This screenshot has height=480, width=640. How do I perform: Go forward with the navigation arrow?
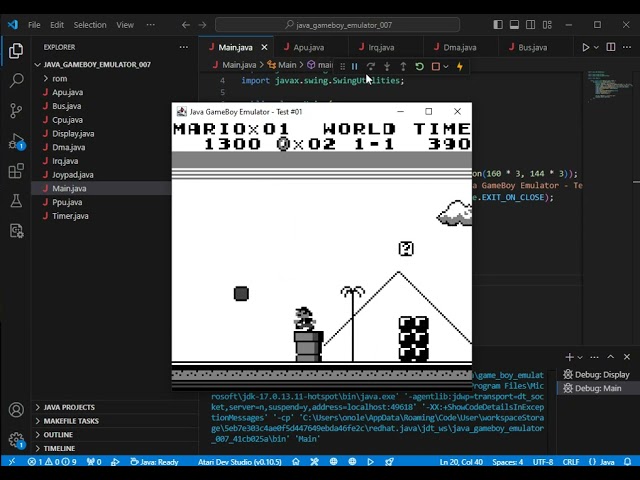point(202,25)
